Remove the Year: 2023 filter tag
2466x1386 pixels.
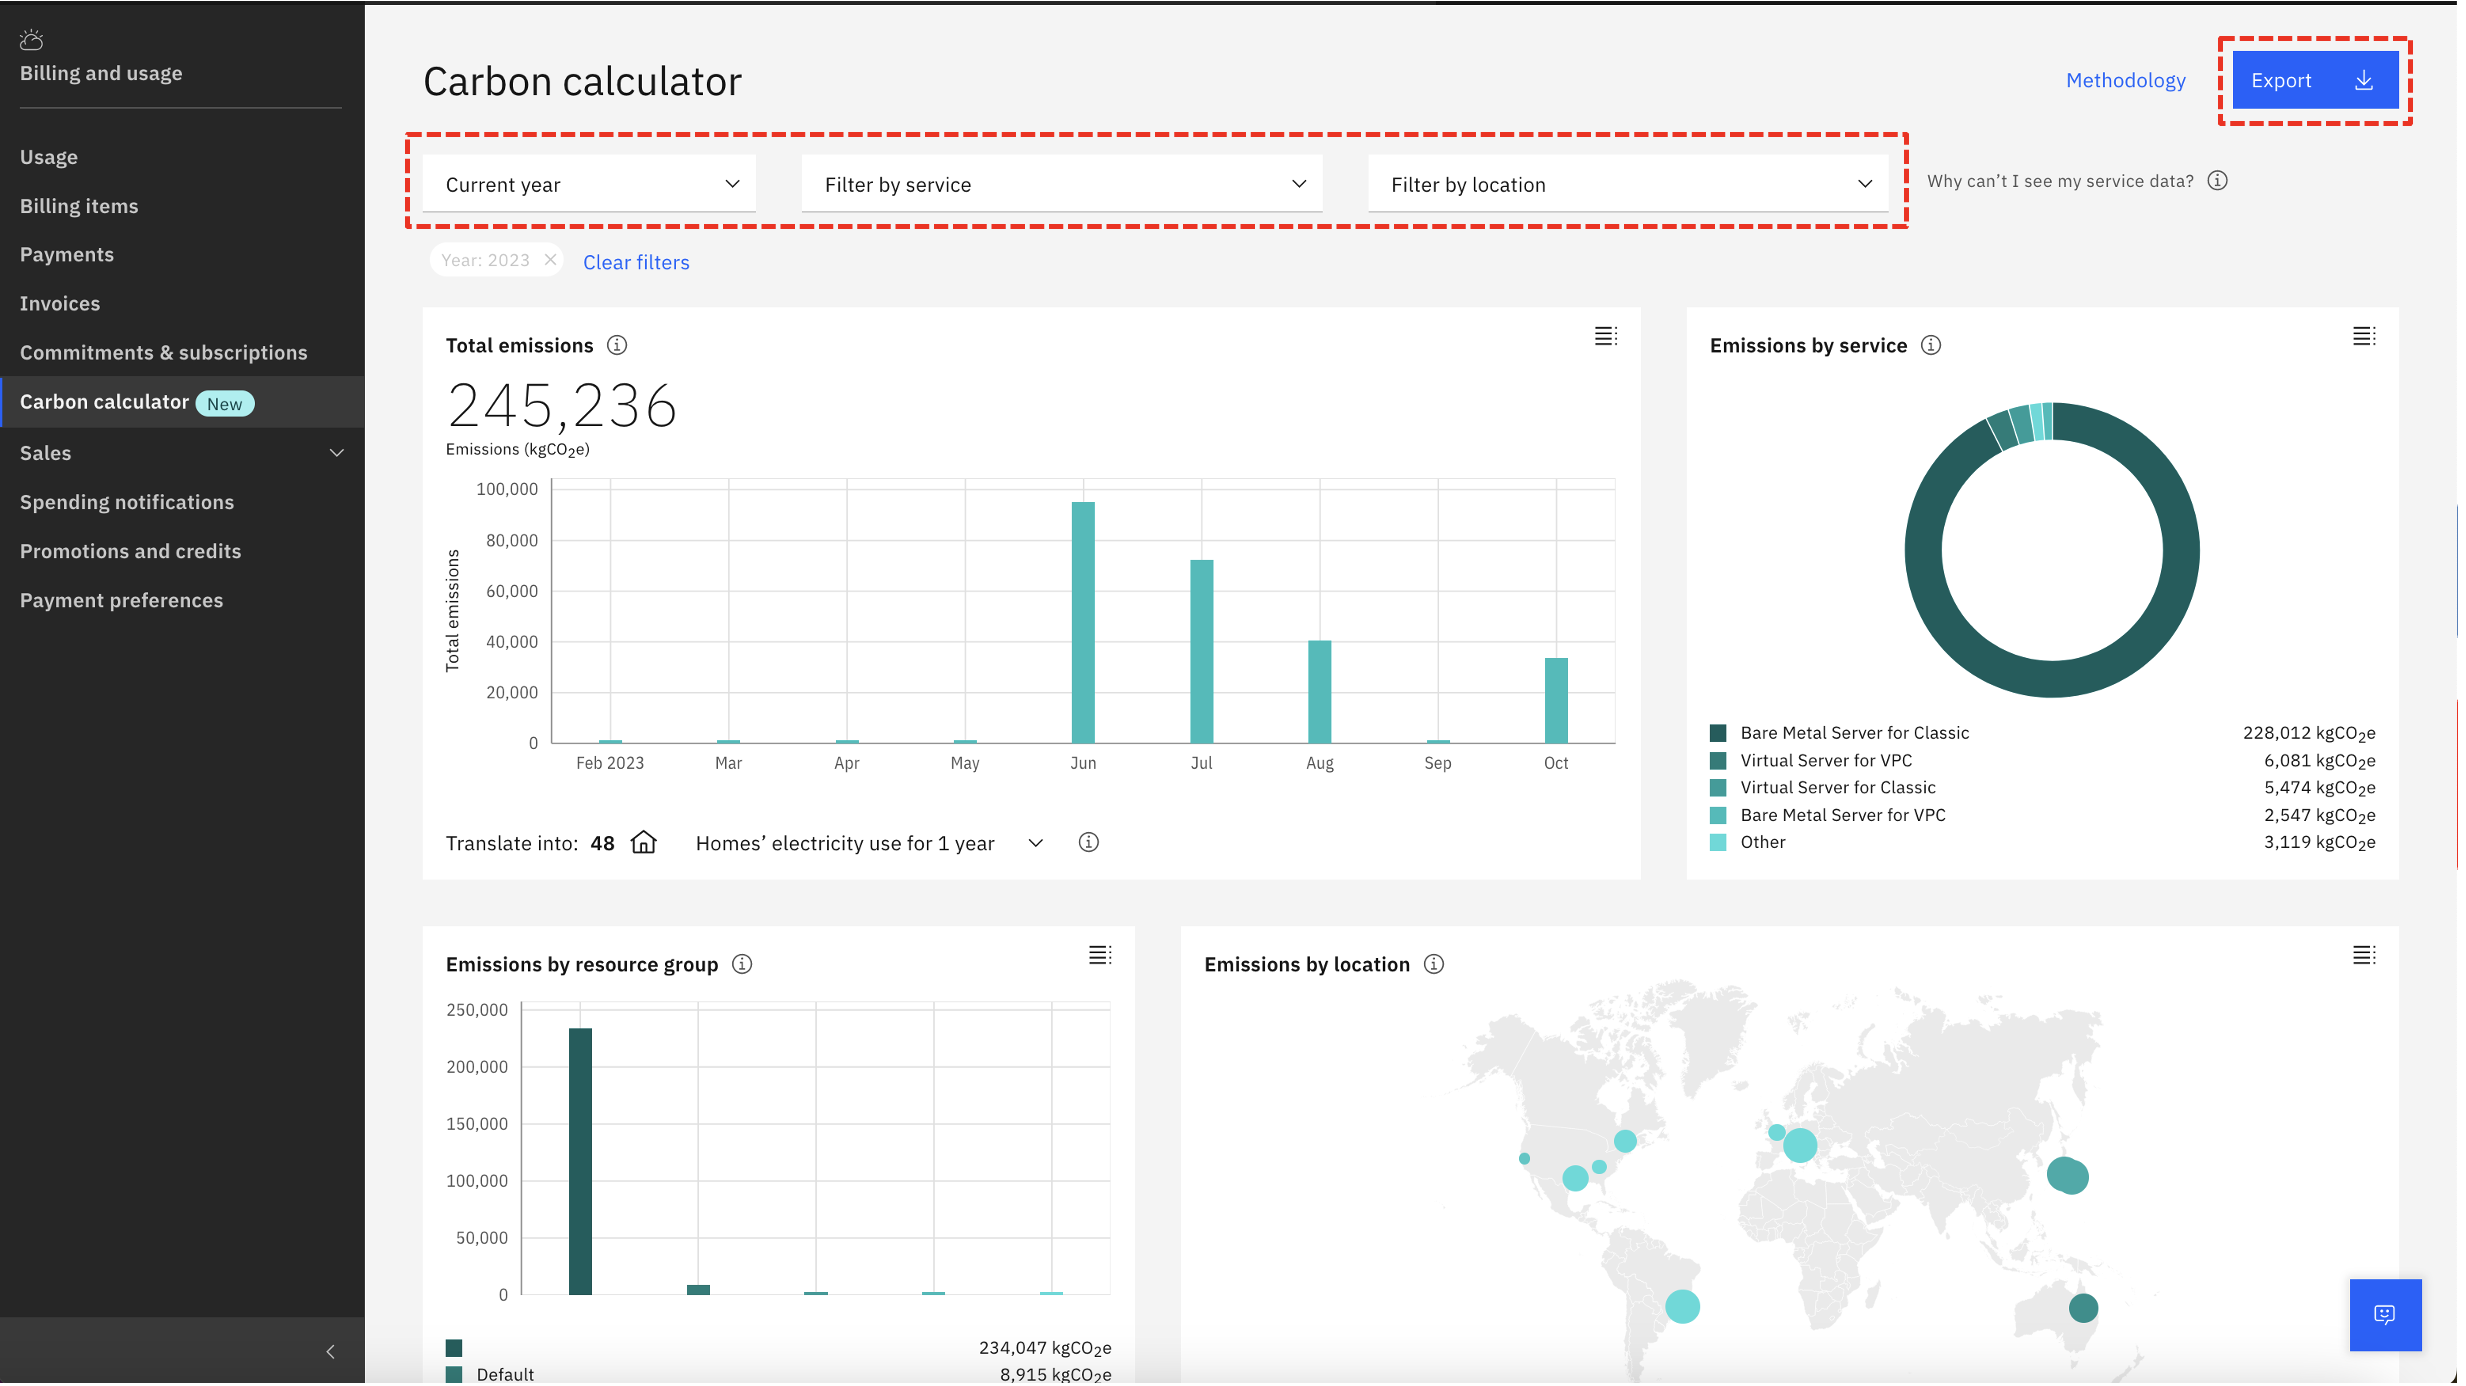pos(550,261)
